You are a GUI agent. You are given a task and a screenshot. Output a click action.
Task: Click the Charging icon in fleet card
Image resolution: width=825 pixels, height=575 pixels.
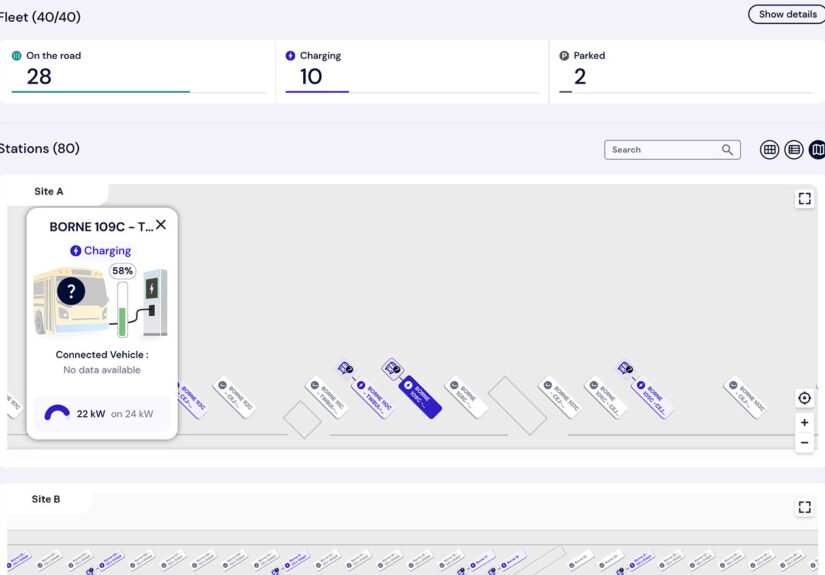pyautogui.click(x=290, y=55)
